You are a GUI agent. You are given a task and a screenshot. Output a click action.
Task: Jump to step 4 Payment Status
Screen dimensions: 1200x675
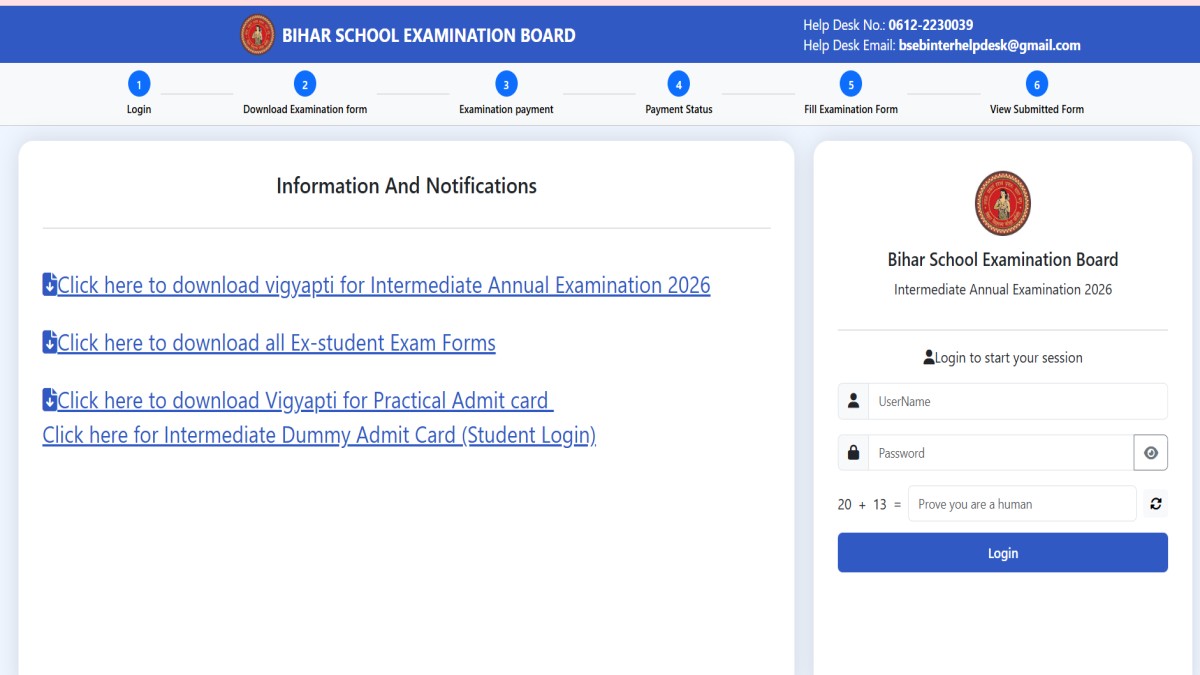(679, 85)
